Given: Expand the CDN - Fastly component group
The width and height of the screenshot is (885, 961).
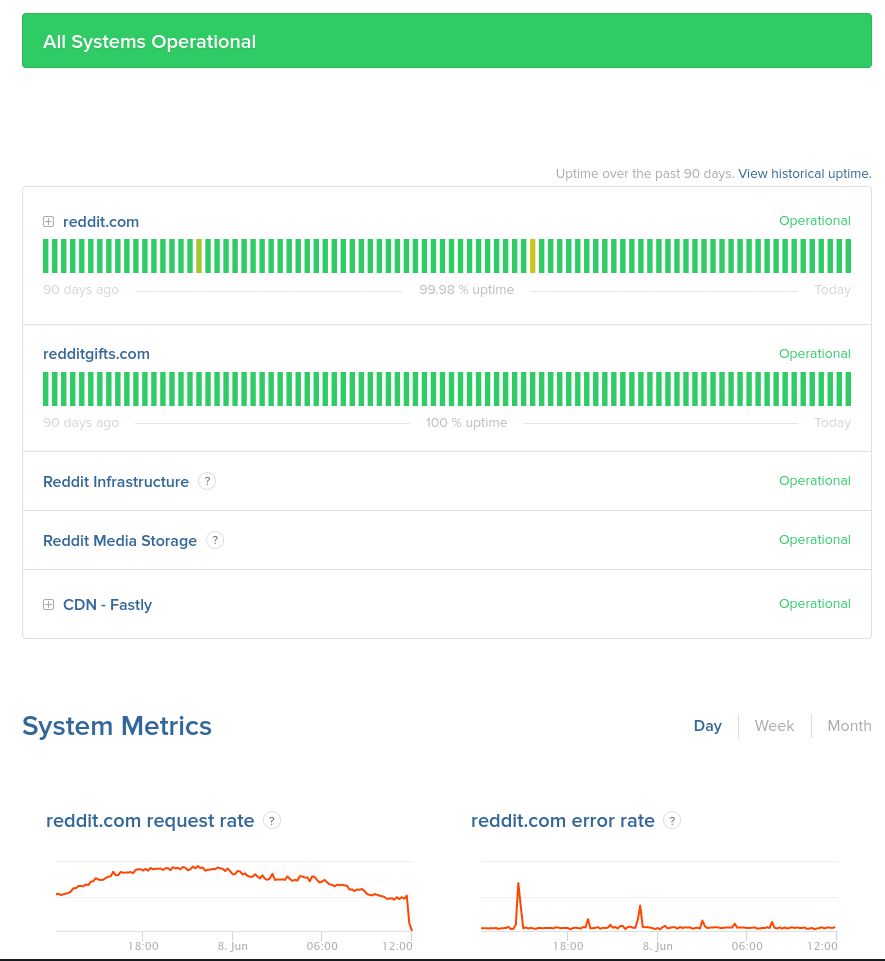Looking at the screenshot, I should 48,605.
